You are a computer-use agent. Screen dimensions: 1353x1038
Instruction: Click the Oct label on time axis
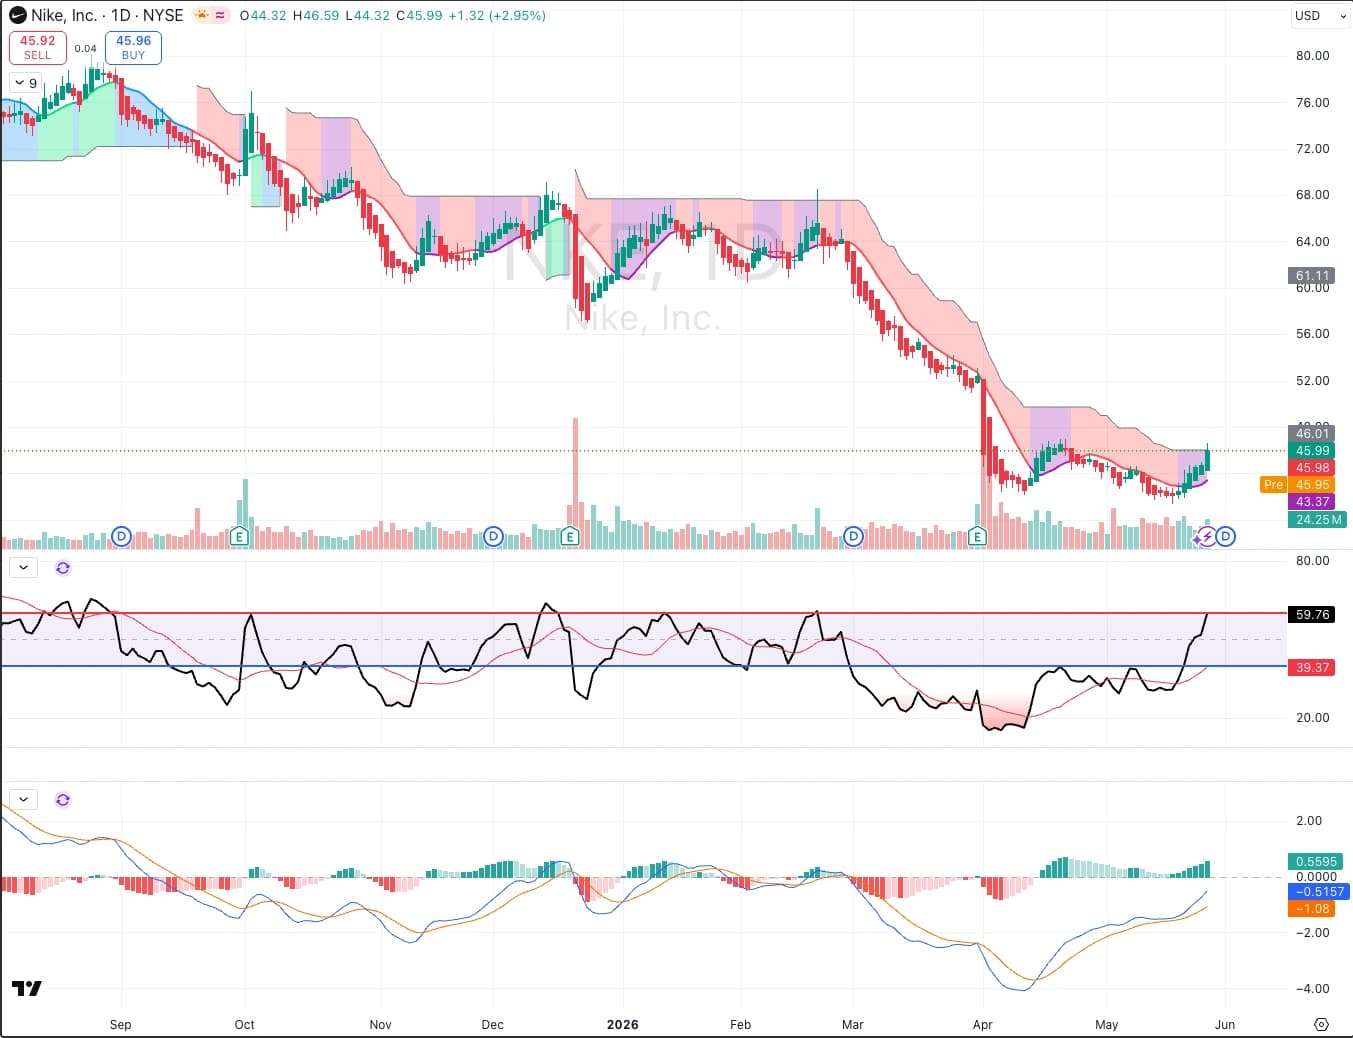(244, 1025)
